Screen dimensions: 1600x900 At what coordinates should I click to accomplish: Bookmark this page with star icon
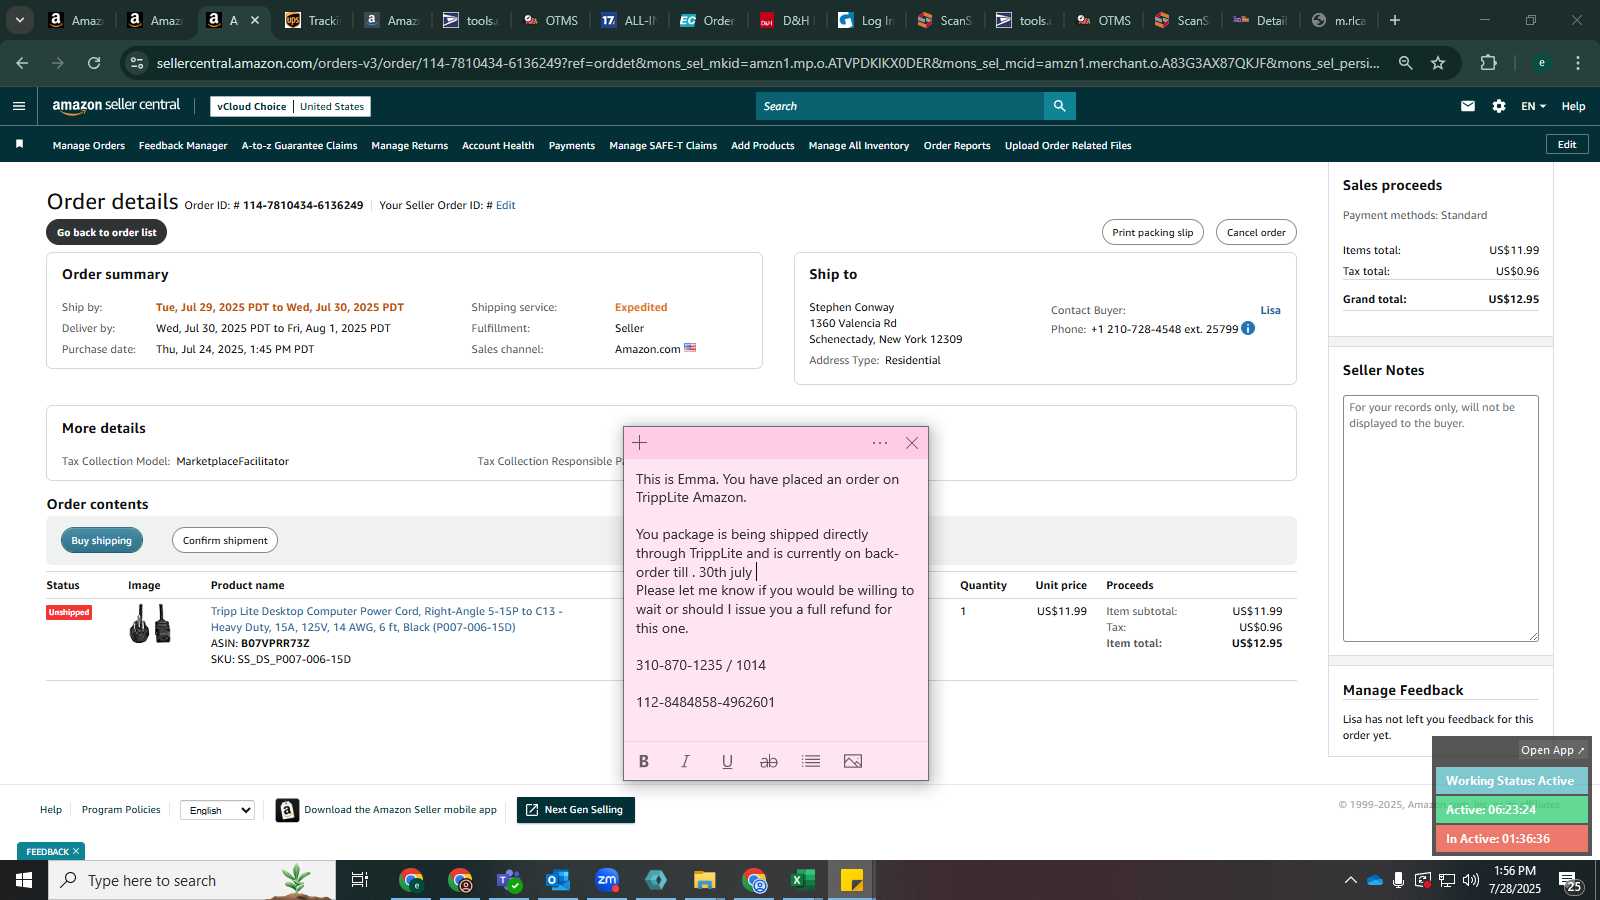click(x=1438, y=63)
